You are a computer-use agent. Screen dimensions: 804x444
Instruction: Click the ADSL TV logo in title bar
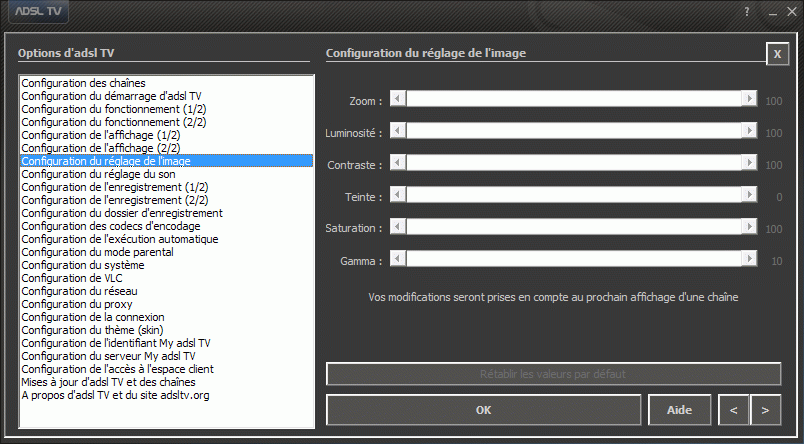pyautogui.click(x=38, y=11)
